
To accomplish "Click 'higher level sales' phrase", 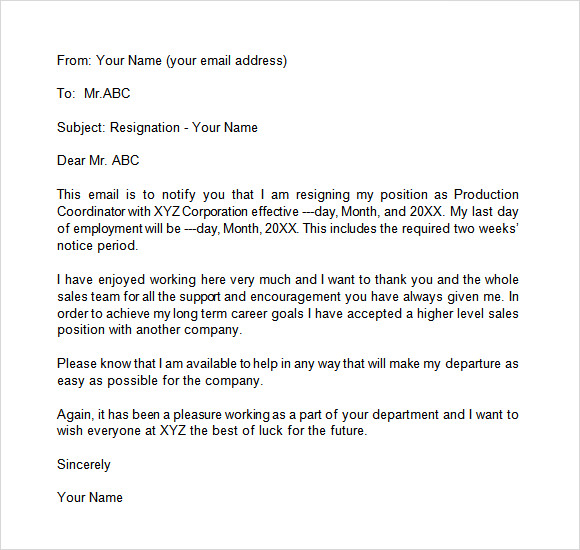I will coord(468,314).
